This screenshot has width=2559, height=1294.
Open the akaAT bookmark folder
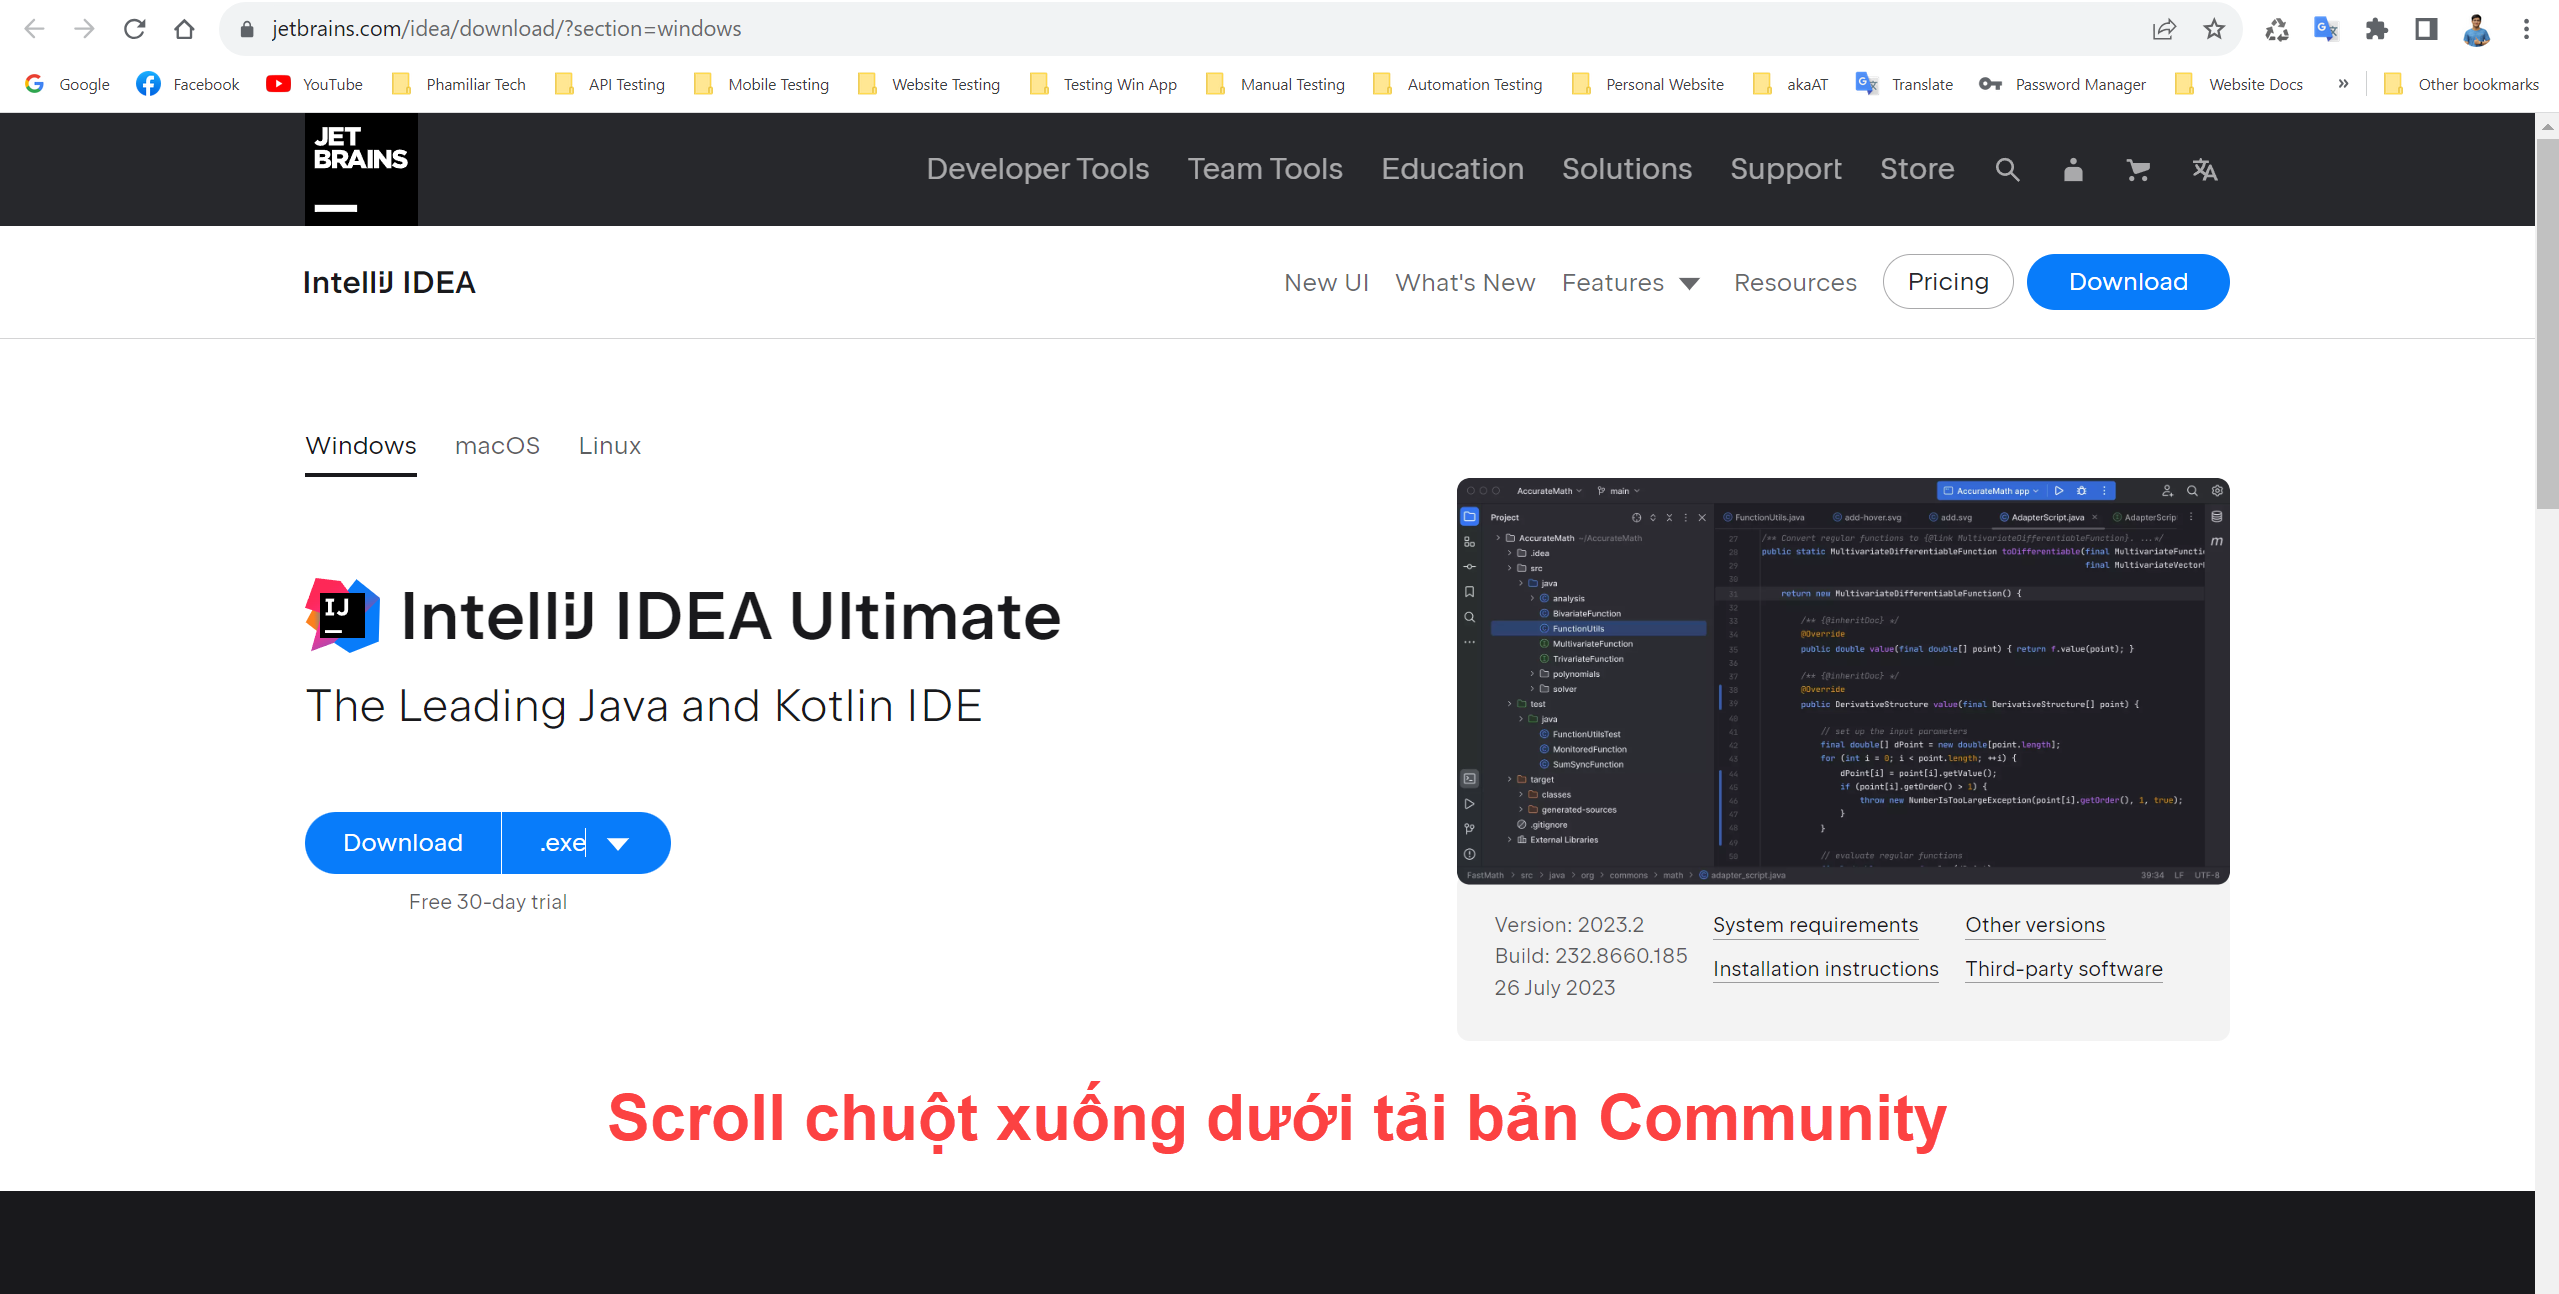click(1790, 84)
